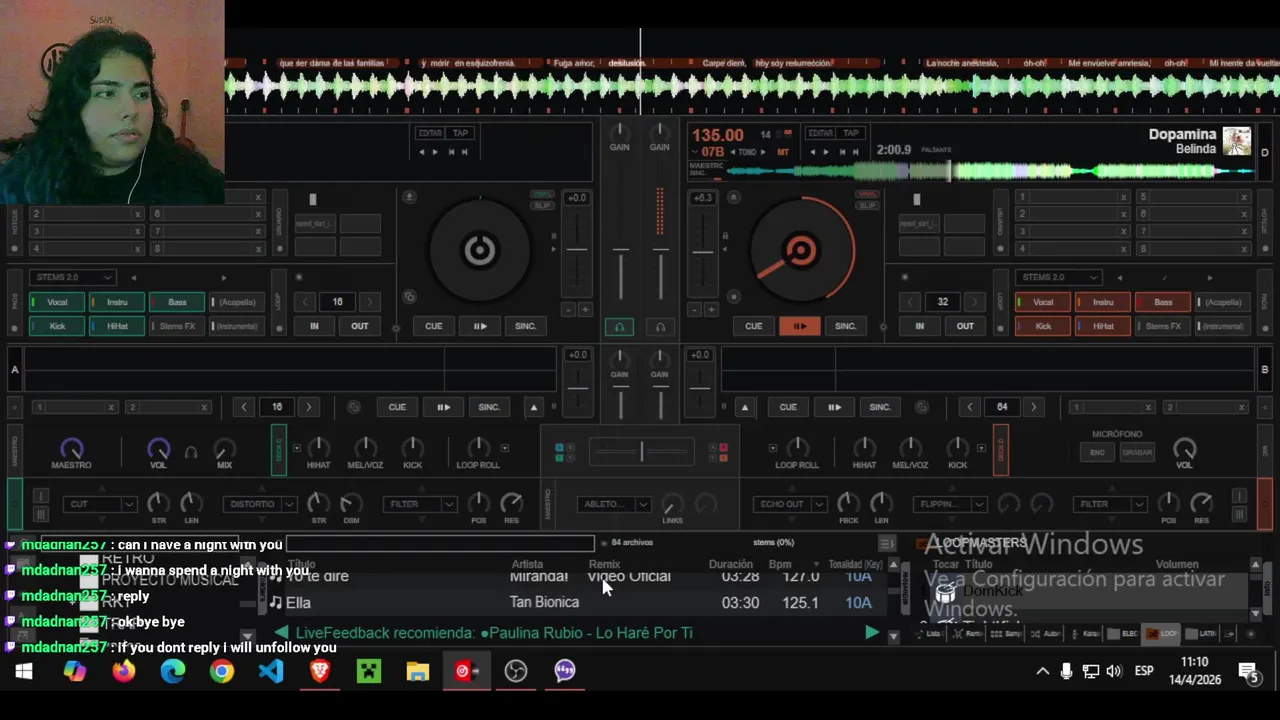Sort the browser by the Artista column
Viewport: 1280px width, 720px height.
[x=527, y=565]
